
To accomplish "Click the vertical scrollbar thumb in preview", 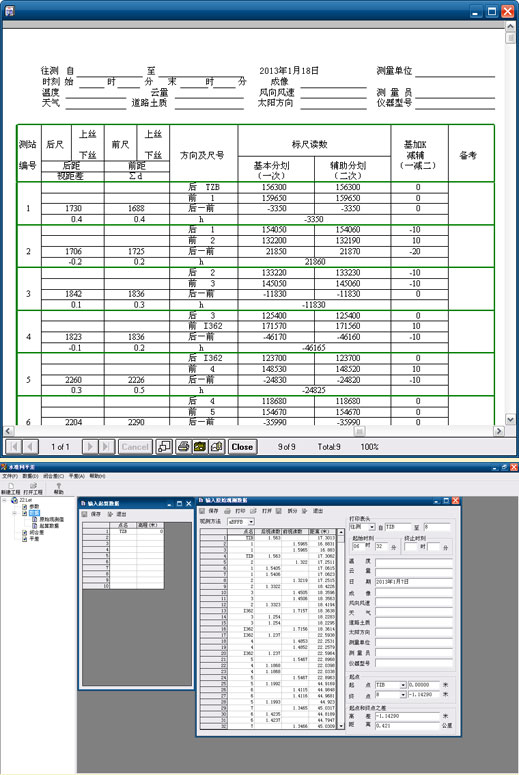I will [x=510, y=39].
